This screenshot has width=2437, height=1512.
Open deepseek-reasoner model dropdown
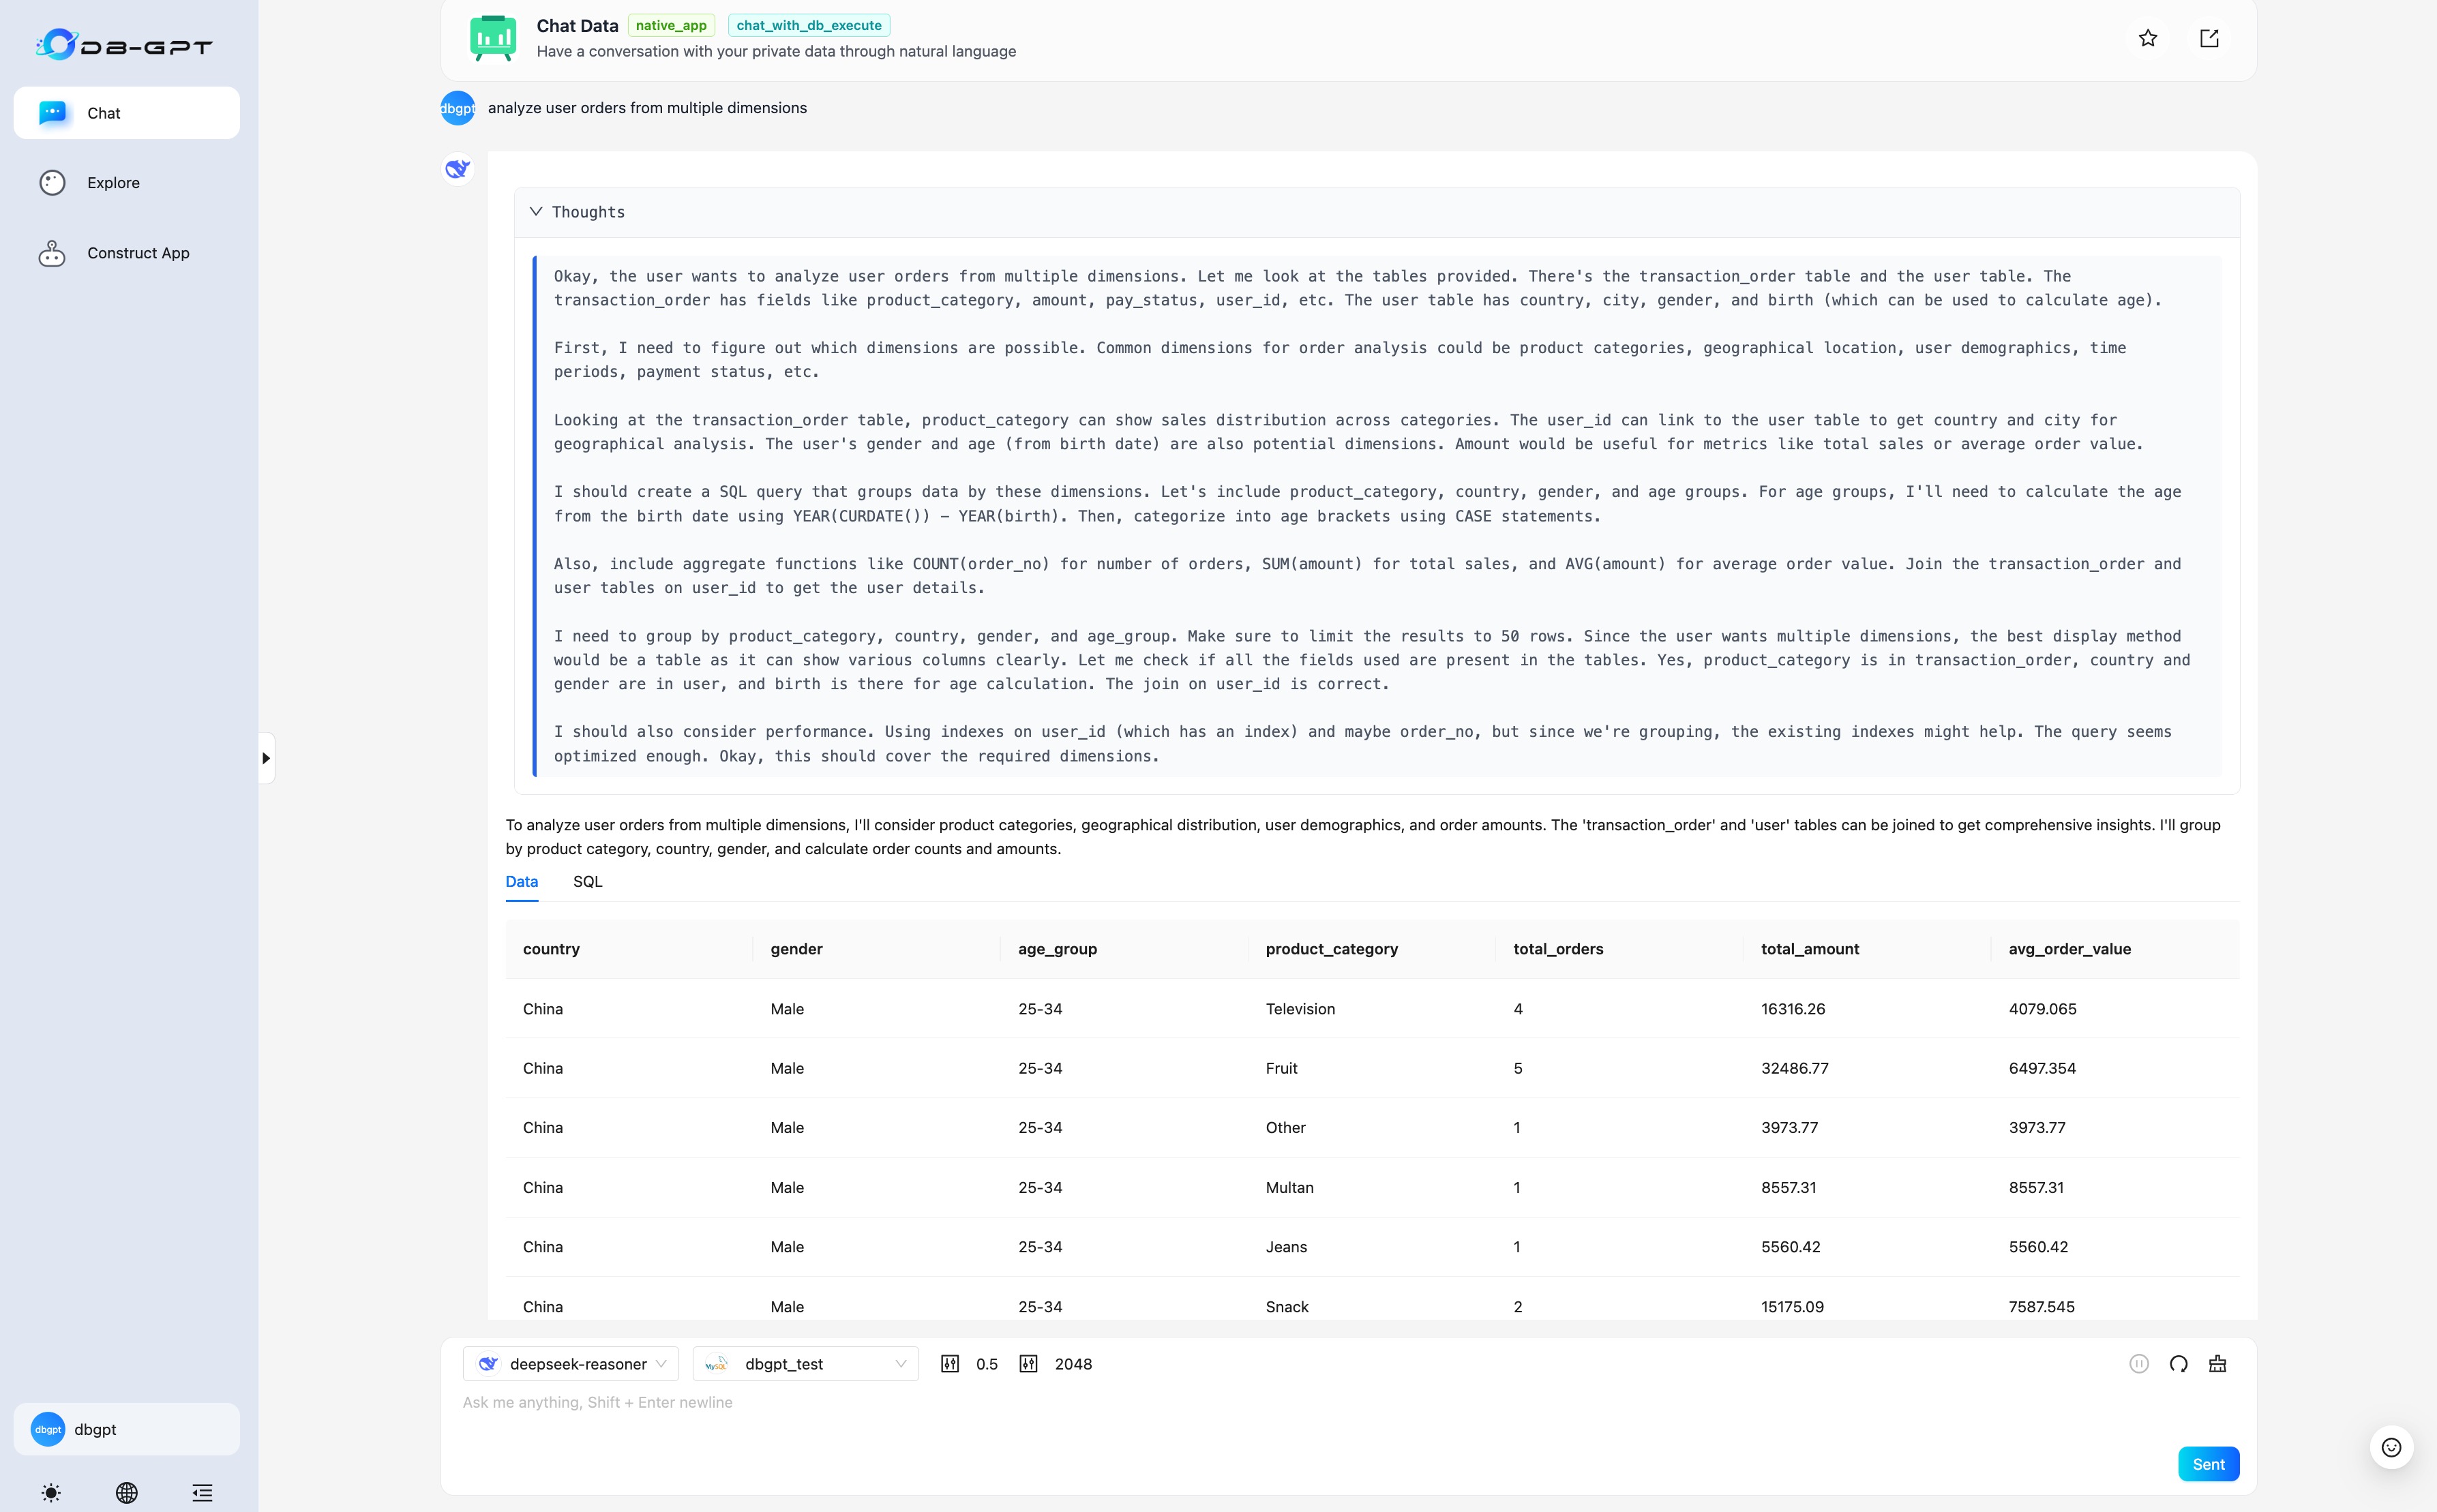point(571,1364)
